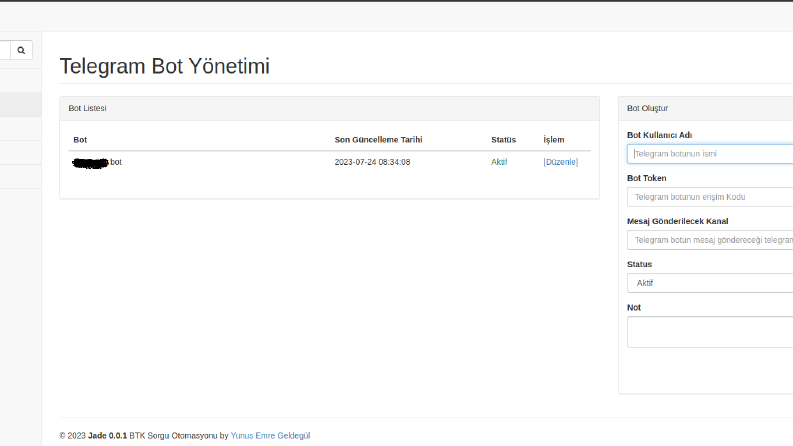Select the date cell 2023-07-24 08:34:08
Screen dimensions: 793x446
(x=372, y=162)
